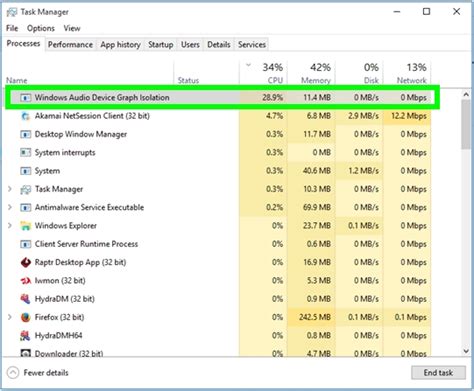Screen dimensions: 474x391
Task: Click the 69.9 MB memory value
Action: (x=317, y=208)
